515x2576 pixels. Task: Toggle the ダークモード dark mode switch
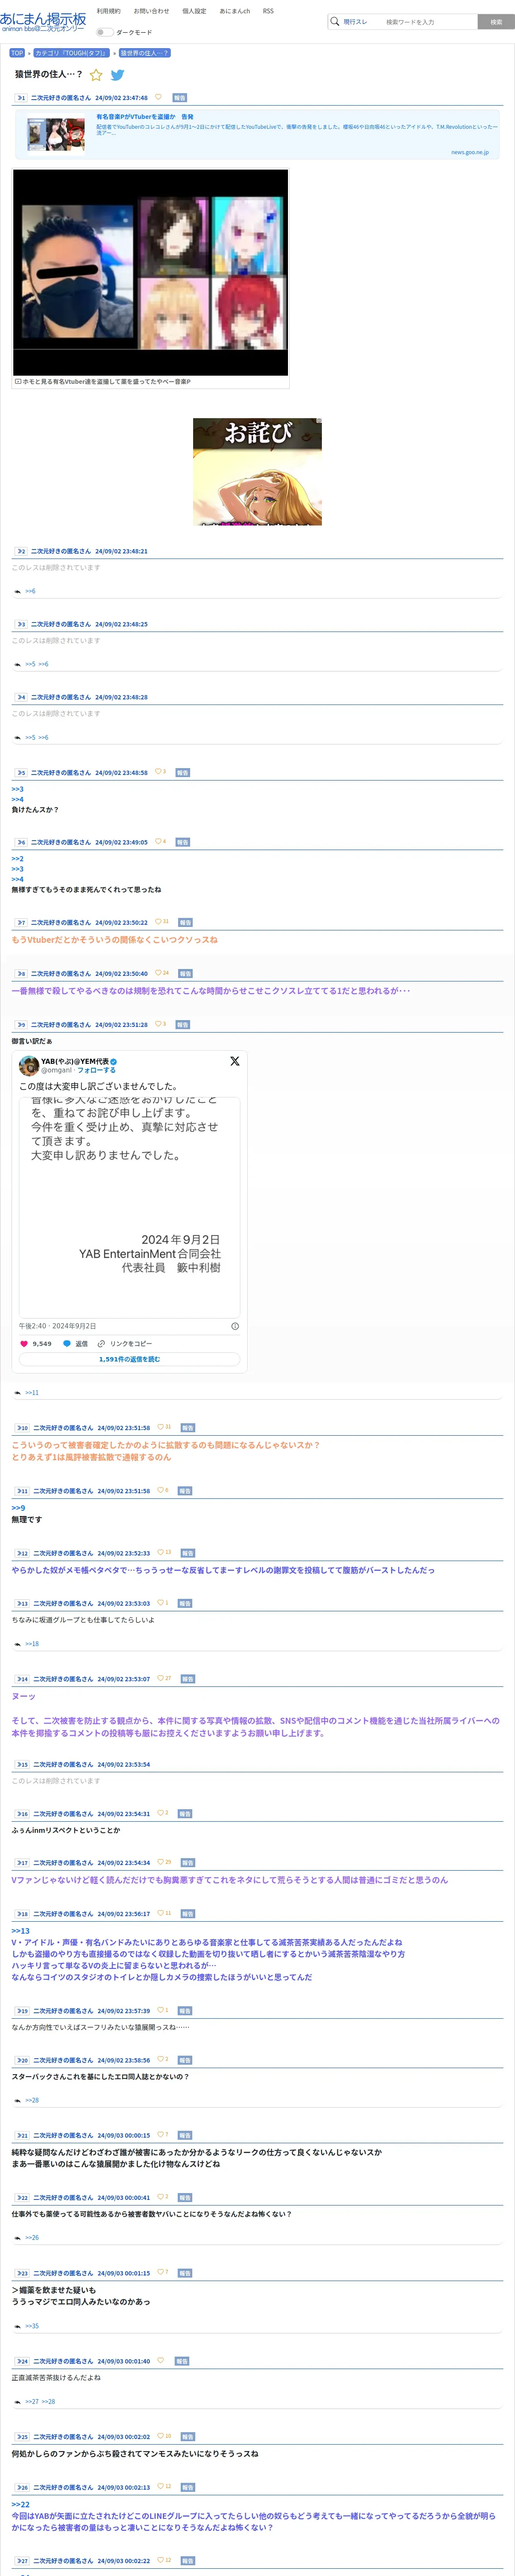(x=103, y=32)
